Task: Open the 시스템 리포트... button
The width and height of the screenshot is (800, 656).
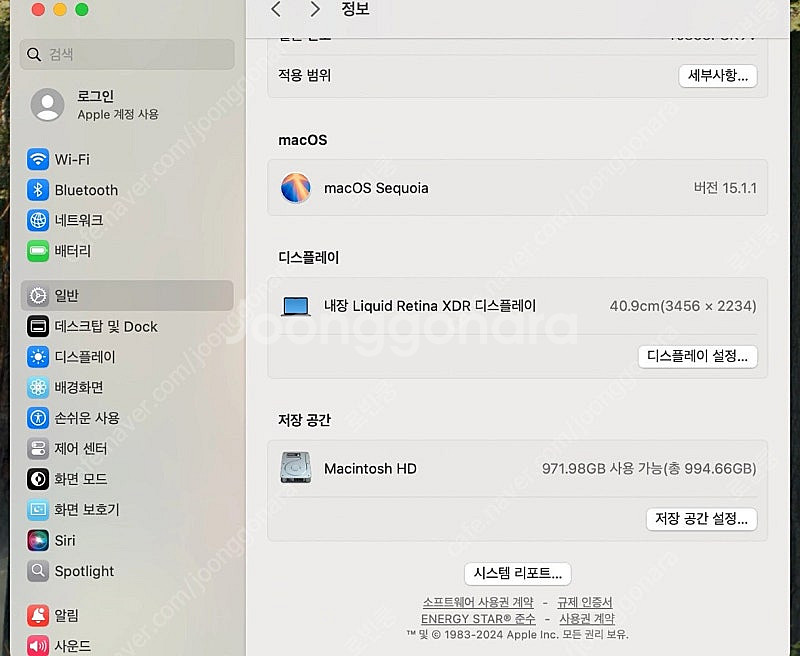Action: (x=518, y=574)
